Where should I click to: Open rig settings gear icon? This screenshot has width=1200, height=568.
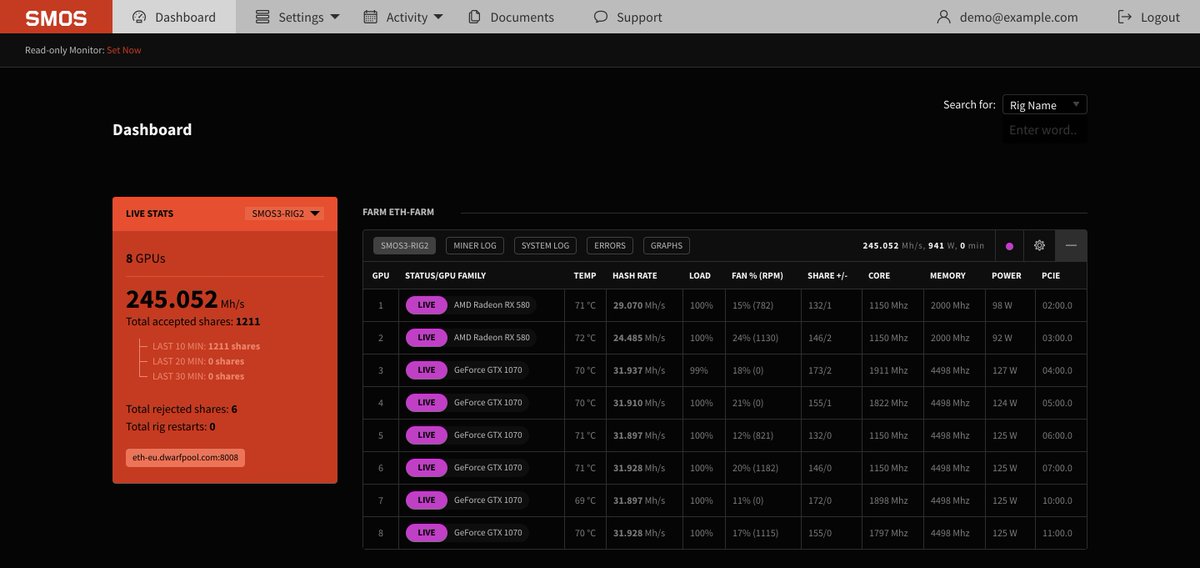pos(1039,246)
